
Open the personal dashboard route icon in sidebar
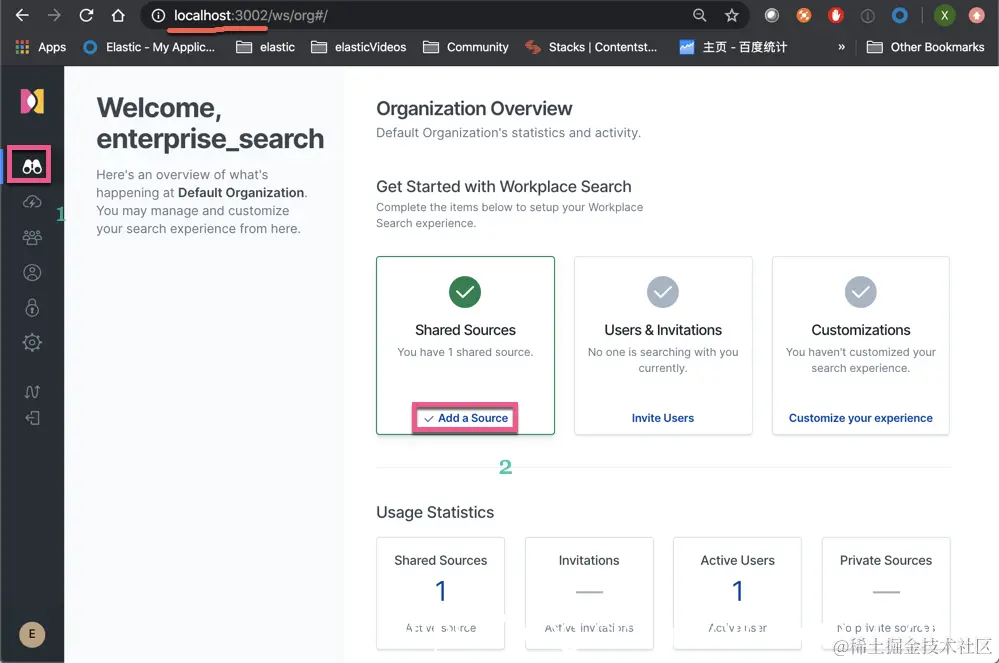click(x=32, y=392)
